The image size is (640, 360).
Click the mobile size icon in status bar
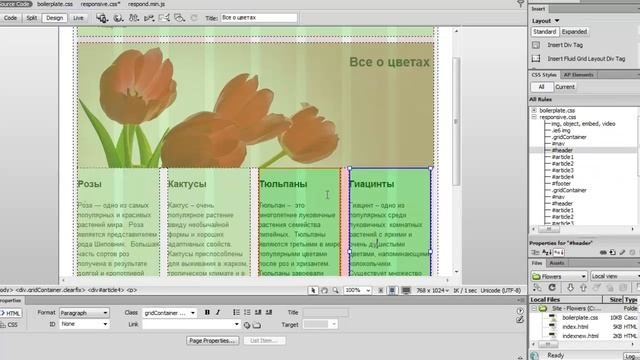point(380,290)
